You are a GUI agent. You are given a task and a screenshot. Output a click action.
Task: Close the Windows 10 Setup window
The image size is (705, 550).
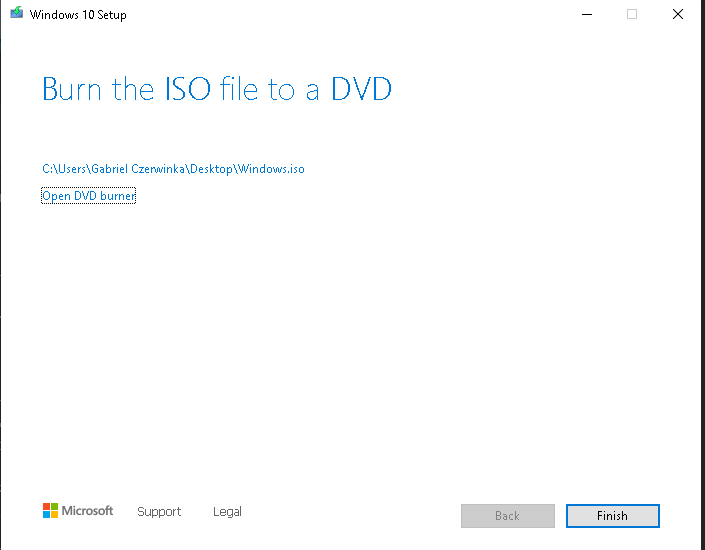[x=678, y=14]
